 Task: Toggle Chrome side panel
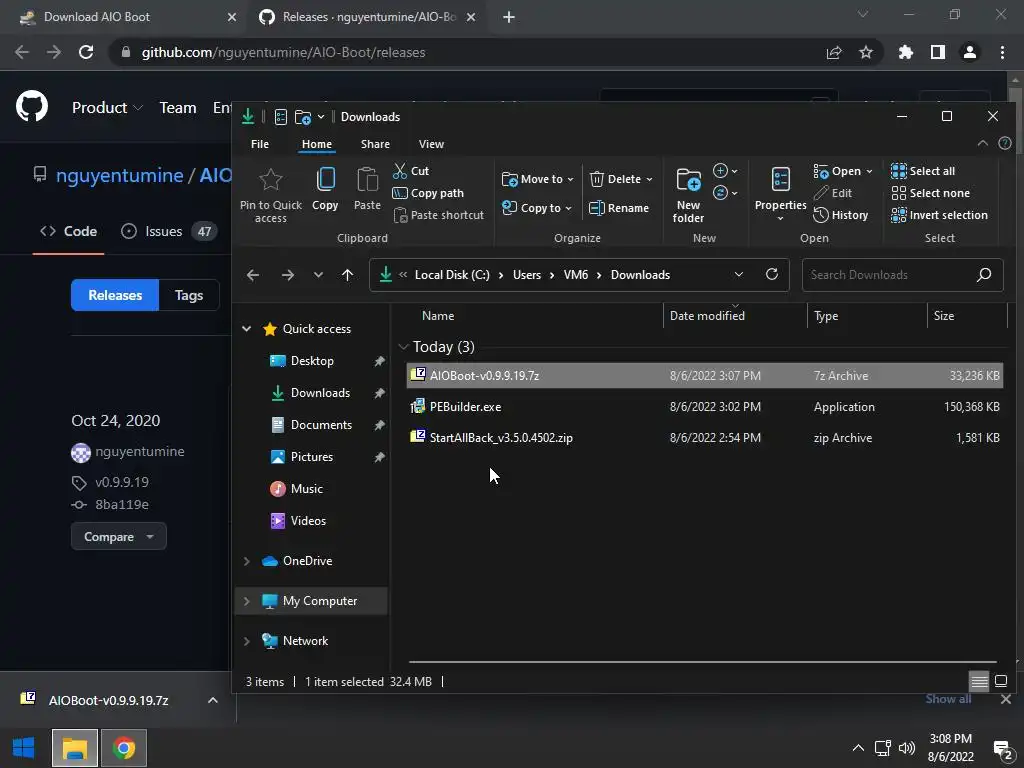938,52
